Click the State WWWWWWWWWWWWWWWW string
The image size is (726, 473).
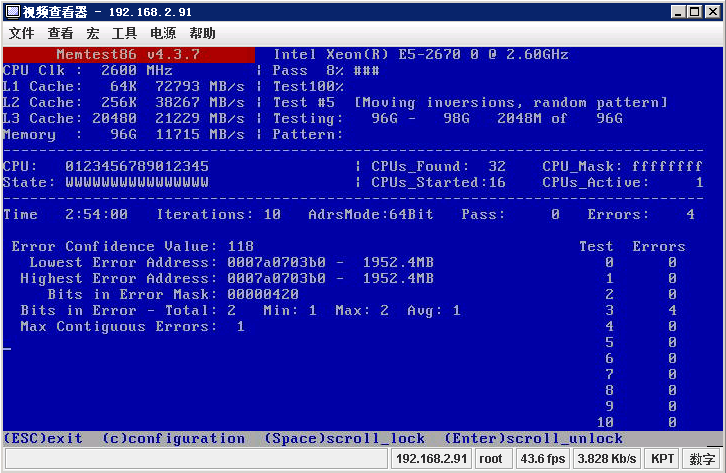[137, 182]
